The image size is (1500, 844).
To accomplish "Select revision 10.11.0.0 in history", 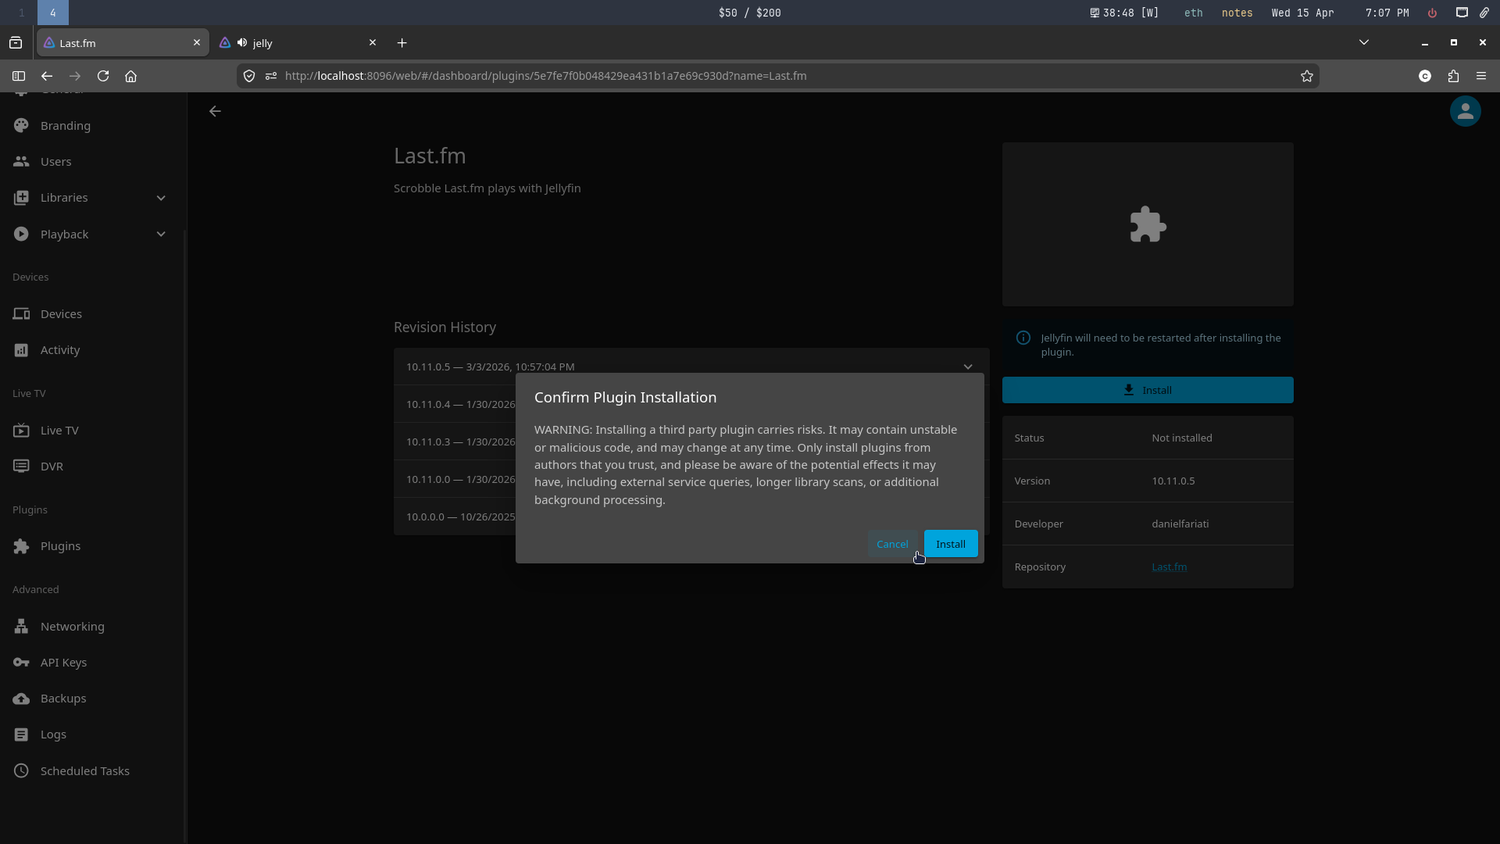I will [x=460, y=480].
